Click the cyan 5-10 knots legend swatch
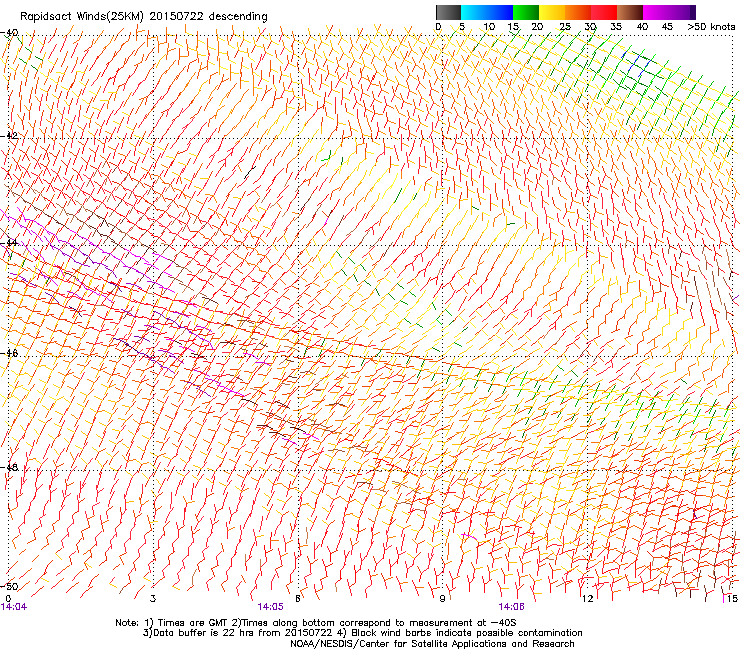Viewport: 740px width, 650px height. tap(474, 12)
